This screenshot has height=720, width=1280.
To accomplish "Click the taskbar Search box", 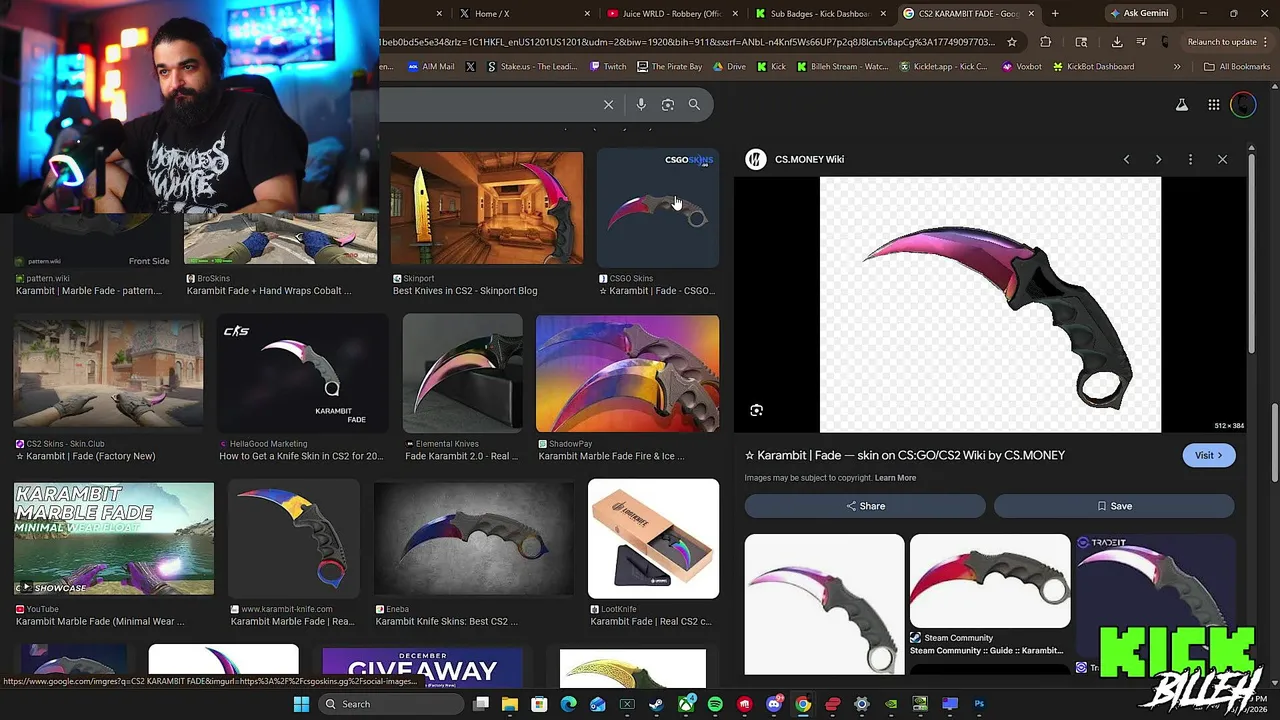I will pos(393,704).
